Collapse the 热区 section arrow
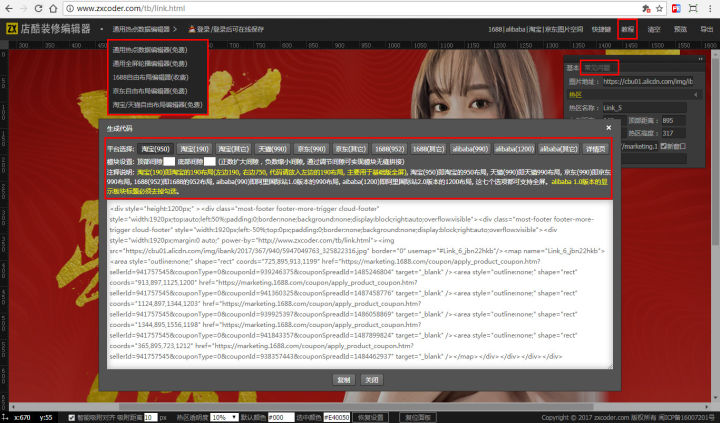This screenshot has width=720, height=423. (x=696, y=95)
